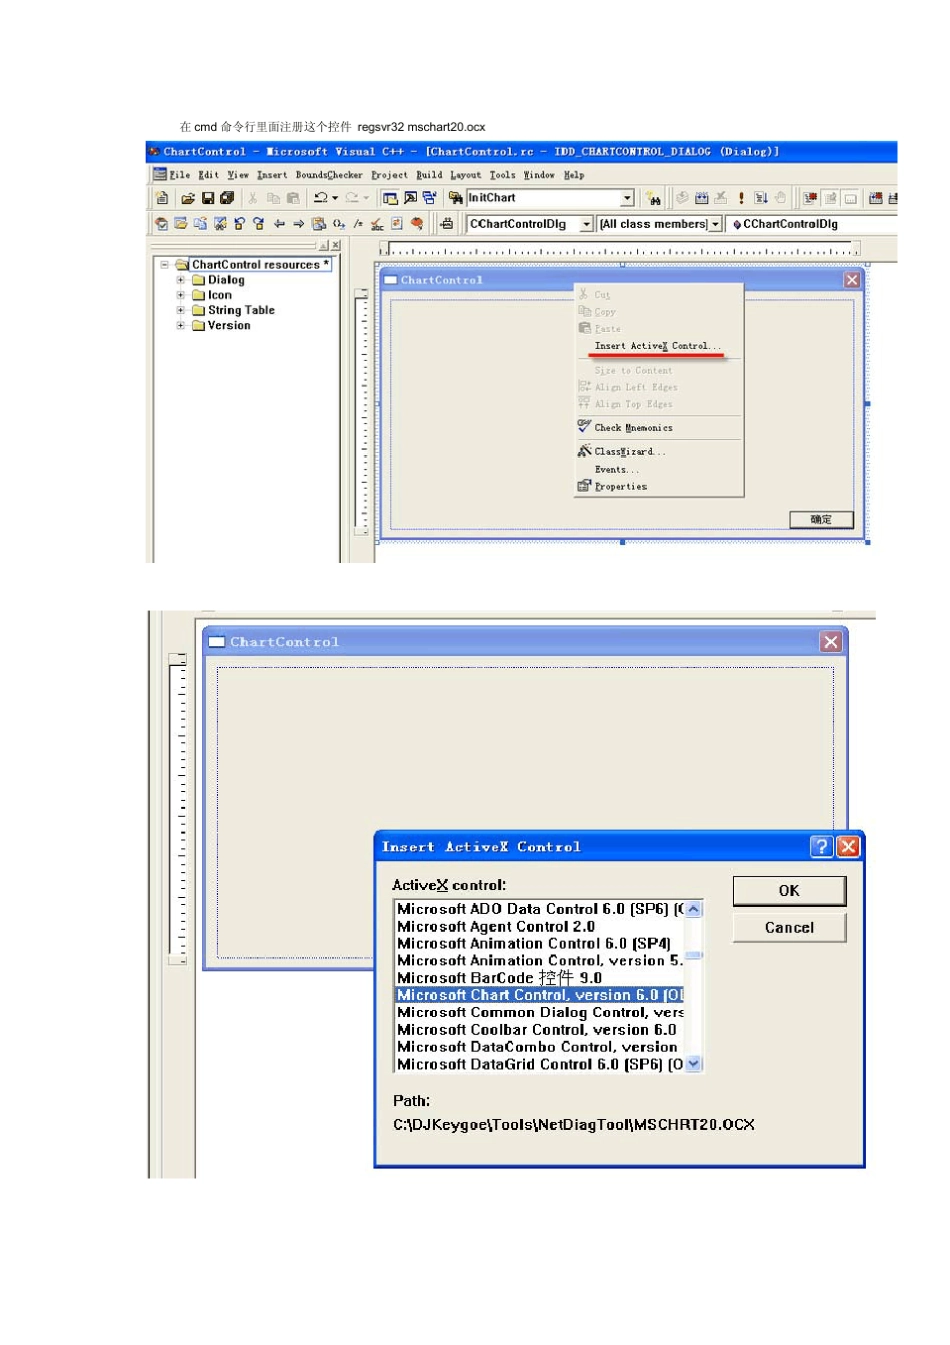Click the Check Mnemonics checkmark icon
The height and width of the screenshot is (1345, 950).
click(x=584, y=427)
